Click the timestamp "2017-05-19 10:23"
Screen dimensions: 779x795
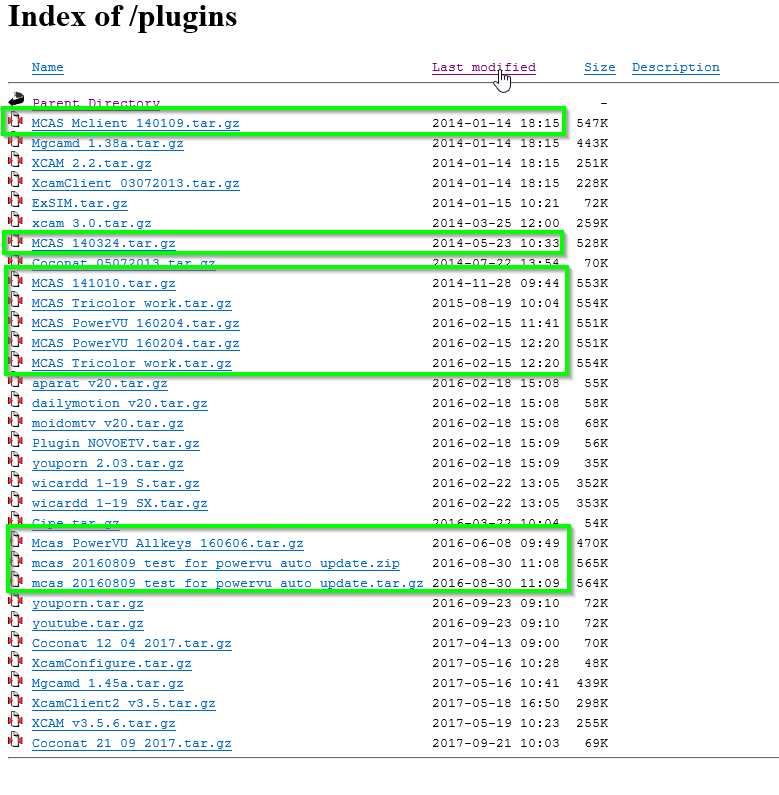click(x=495, y=724)
